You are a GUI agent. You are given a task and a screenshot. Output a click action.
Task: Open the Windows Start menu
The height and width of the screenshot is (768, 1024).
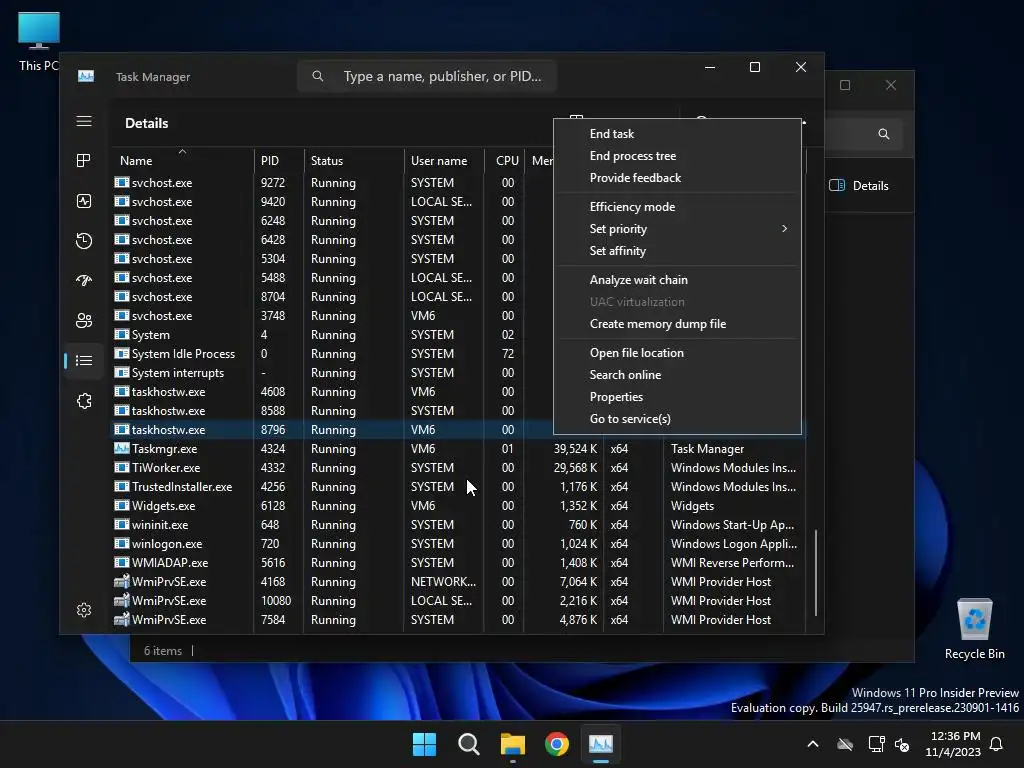tap(424, 744)
